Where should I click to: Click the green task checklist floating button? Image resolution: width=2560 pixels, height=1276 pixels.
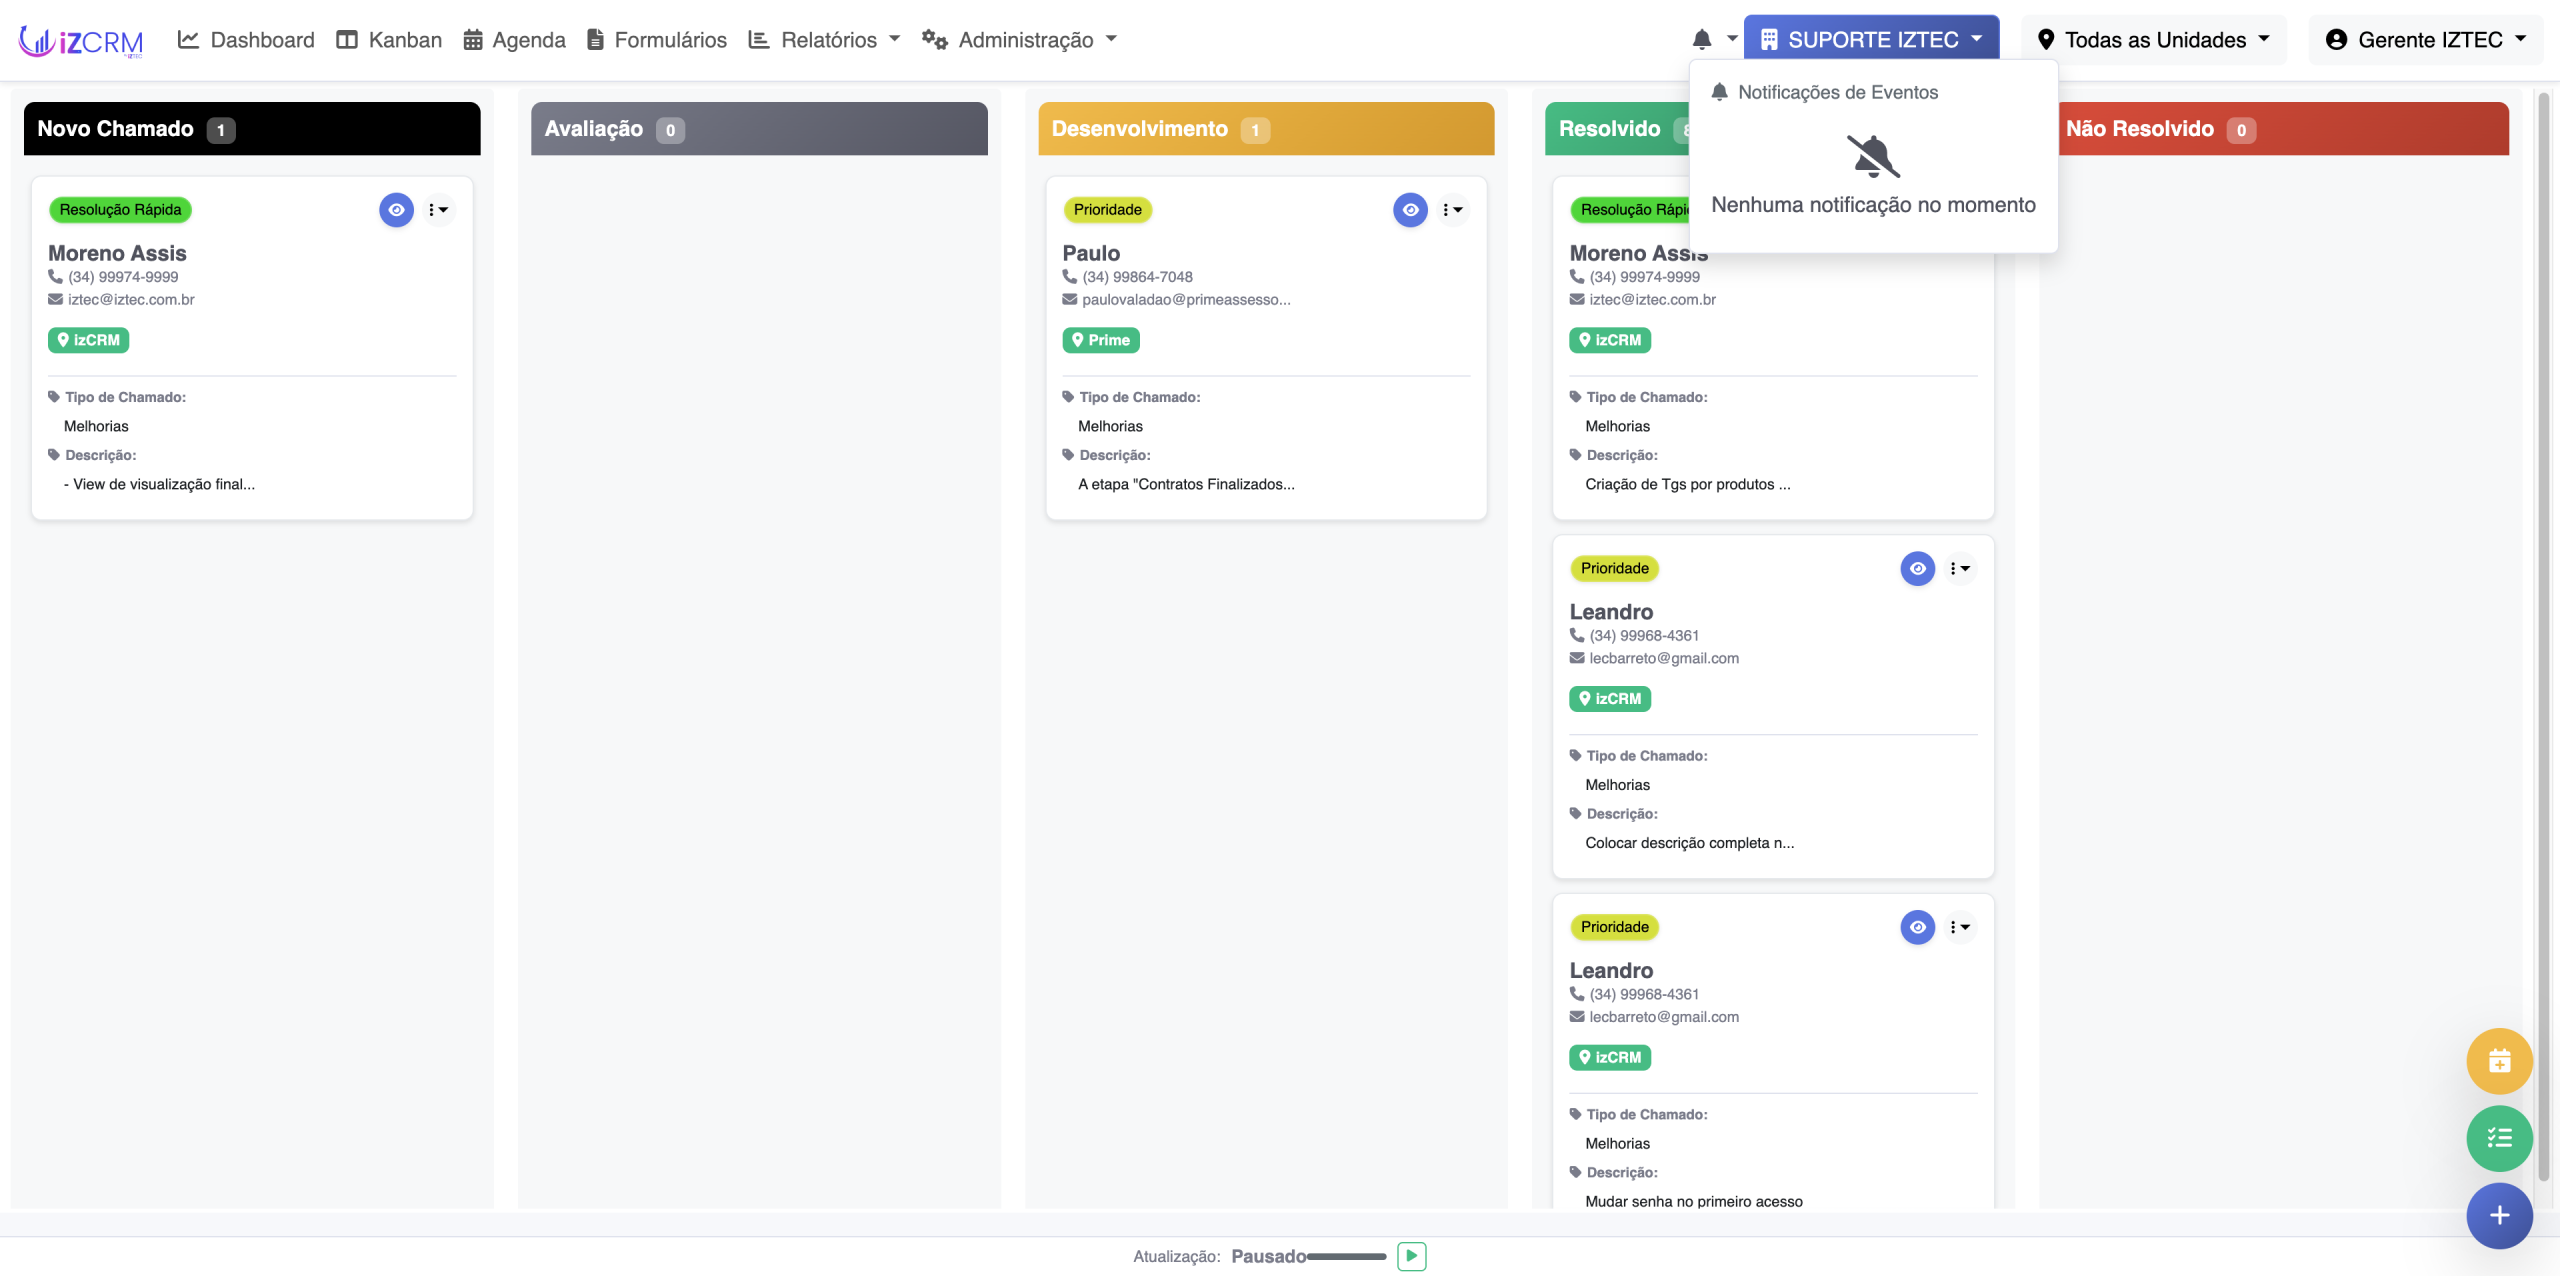pos(2498,1138)
